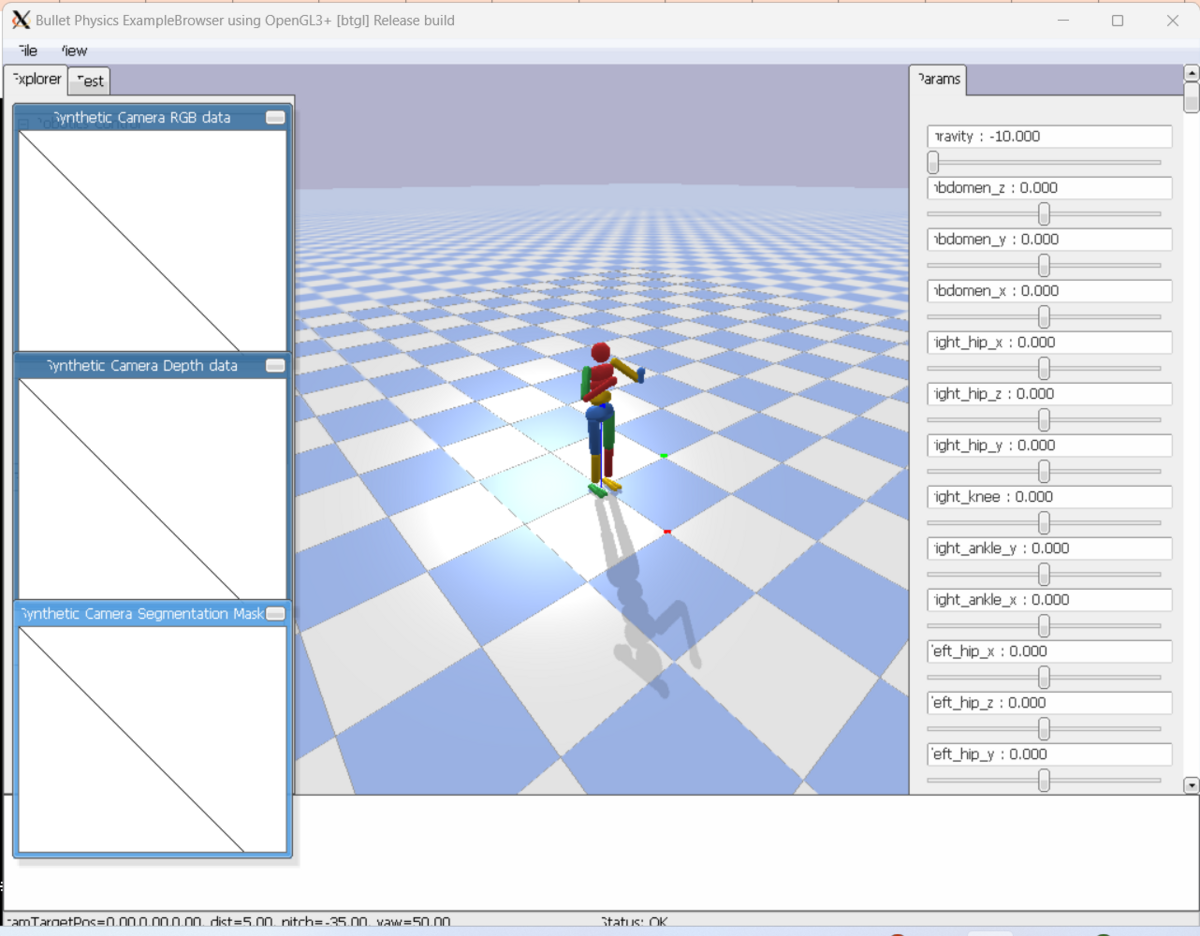This screenshot has height=936, width=1200.
Task: Click the right_hip_x slider handle
Action: tap(1044, 368)
